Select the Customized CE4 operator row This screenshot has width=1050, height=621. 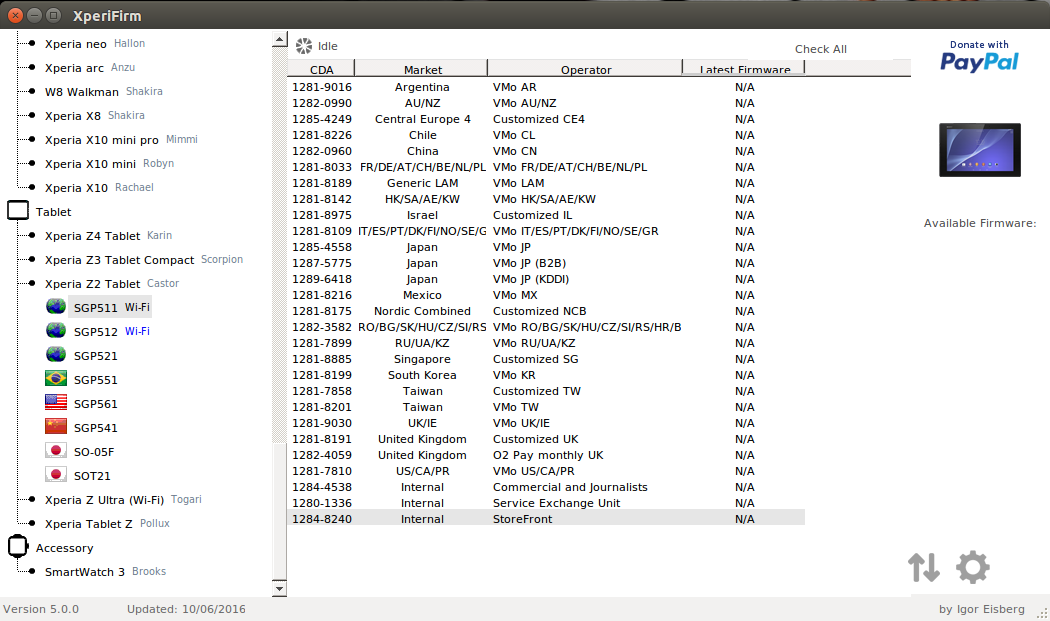546,119
